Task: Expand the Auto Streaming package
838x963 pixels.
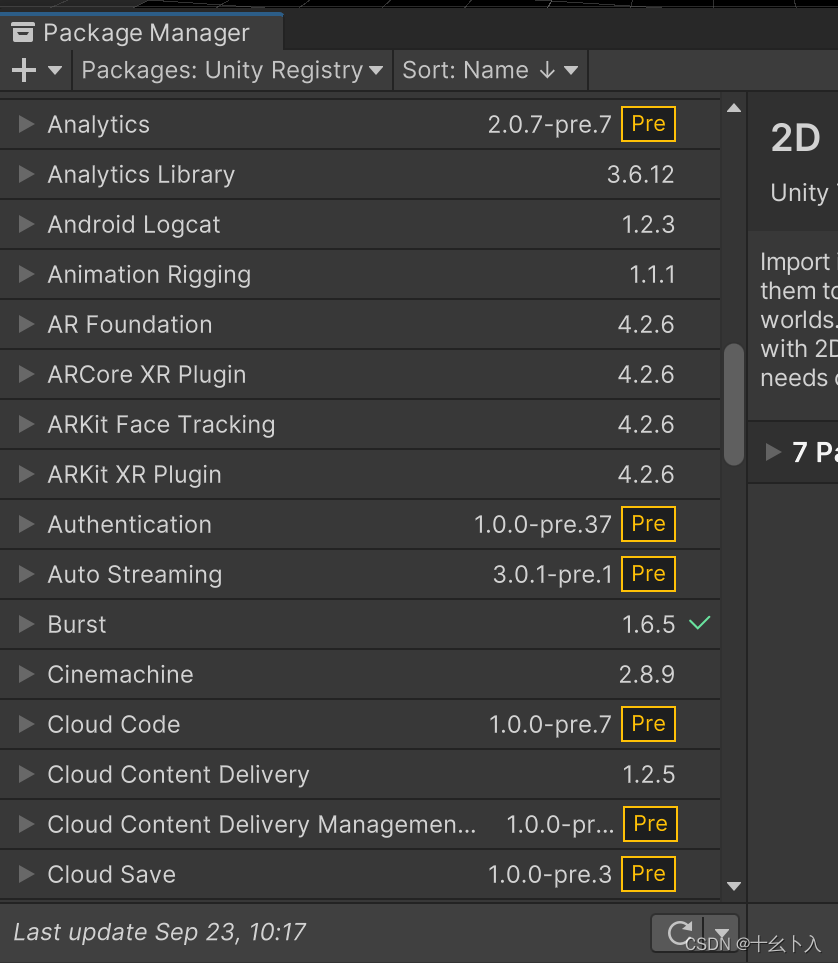Action: pyautogui.click(x=26, y=574)
